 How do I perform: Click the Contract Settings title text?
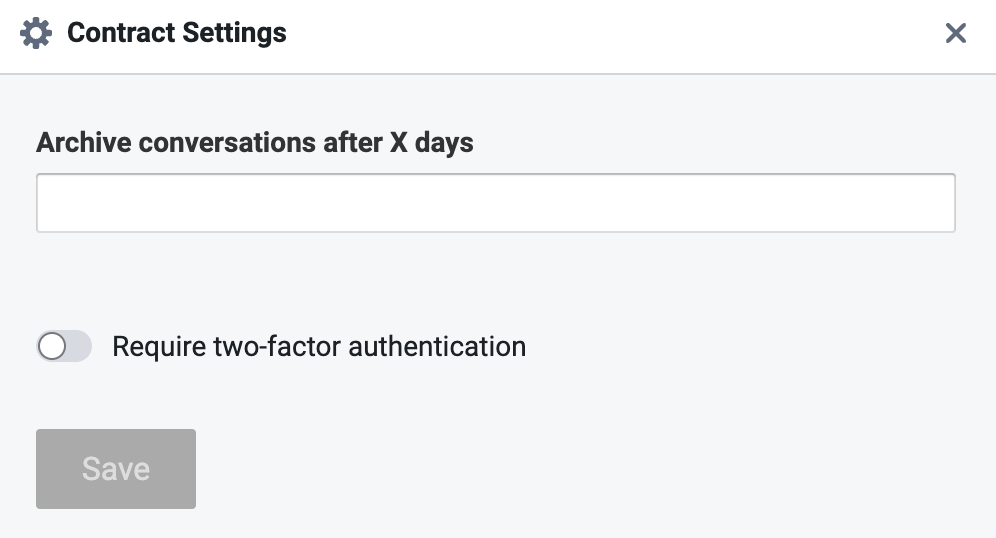click(x=176, y=33)
